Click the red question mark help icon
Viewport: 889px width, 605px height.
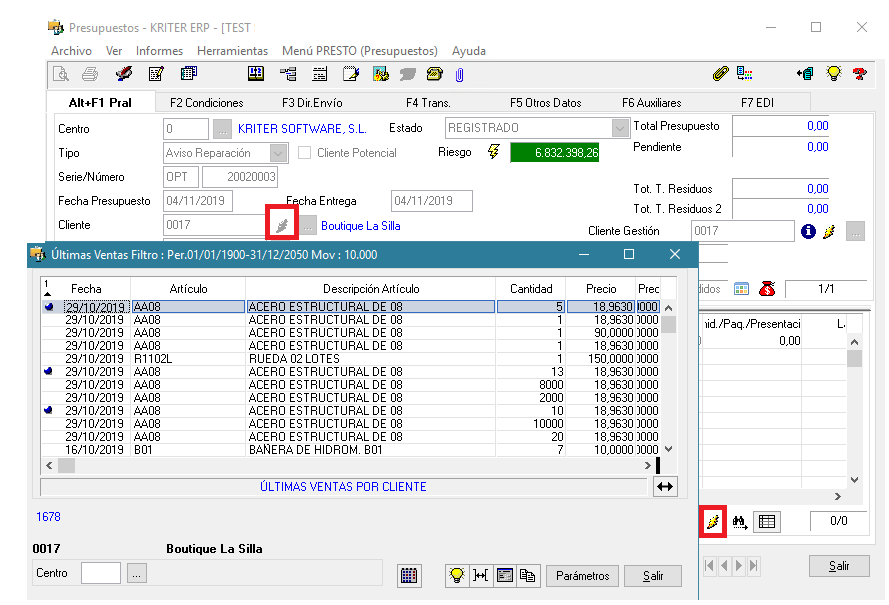[860, 74]
